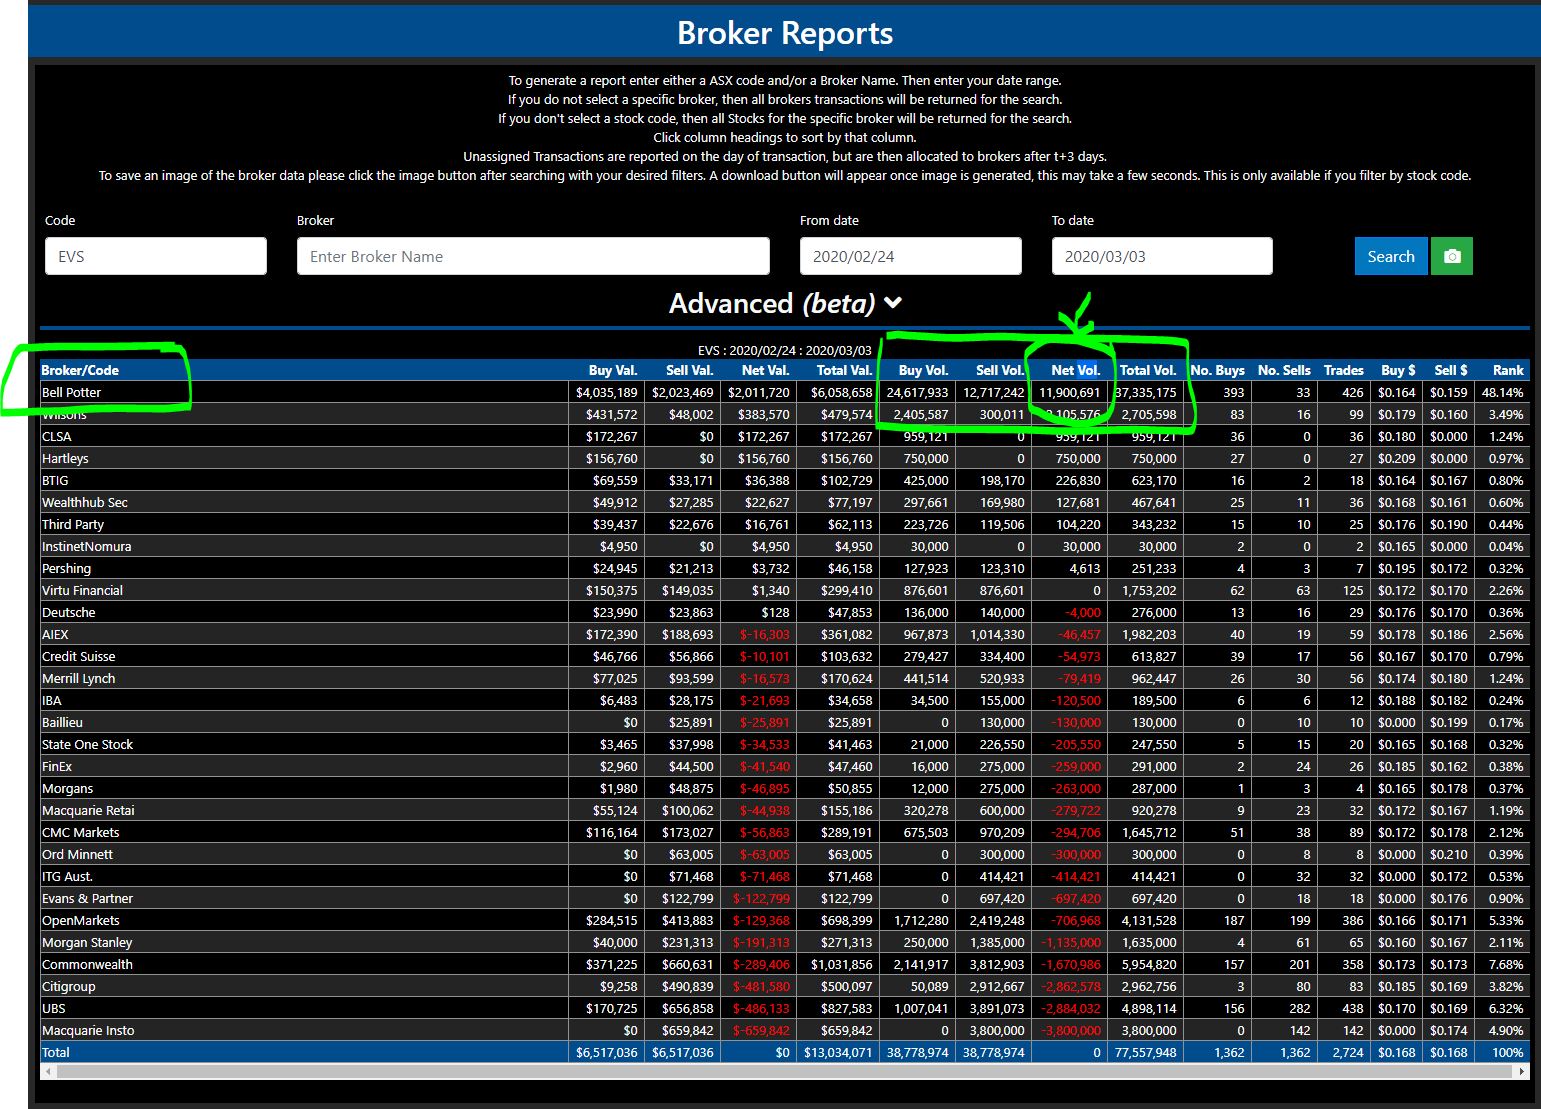Select the Wealthhub Sec broker name
The height and width of the screenshot is (1109, 1541).
pyautogui.click(x=85, y=502)
